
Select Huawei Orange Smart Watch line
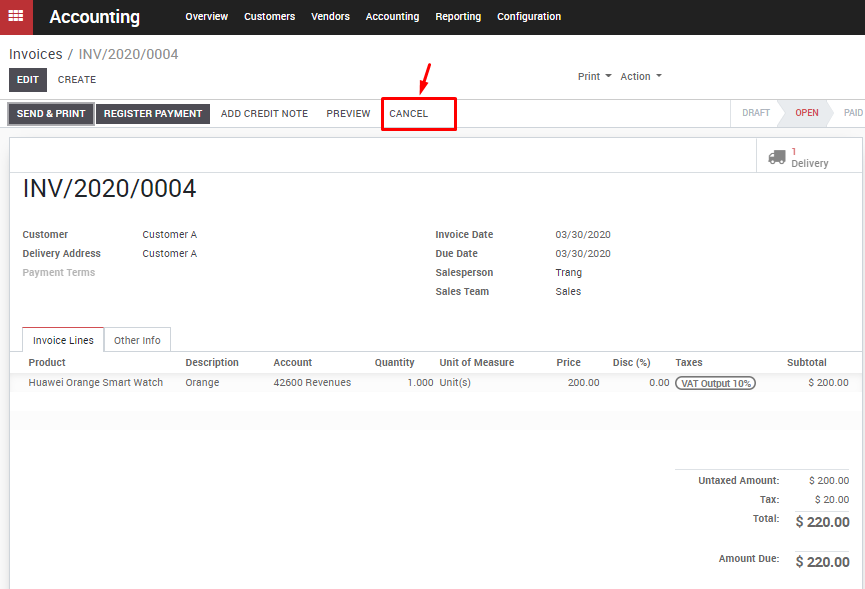coord(95,383)
